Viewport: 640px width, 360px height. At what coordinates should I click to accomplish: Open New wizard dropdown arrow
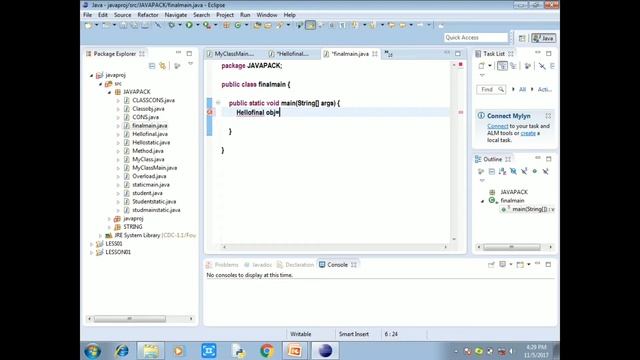[x=96, y=25]
